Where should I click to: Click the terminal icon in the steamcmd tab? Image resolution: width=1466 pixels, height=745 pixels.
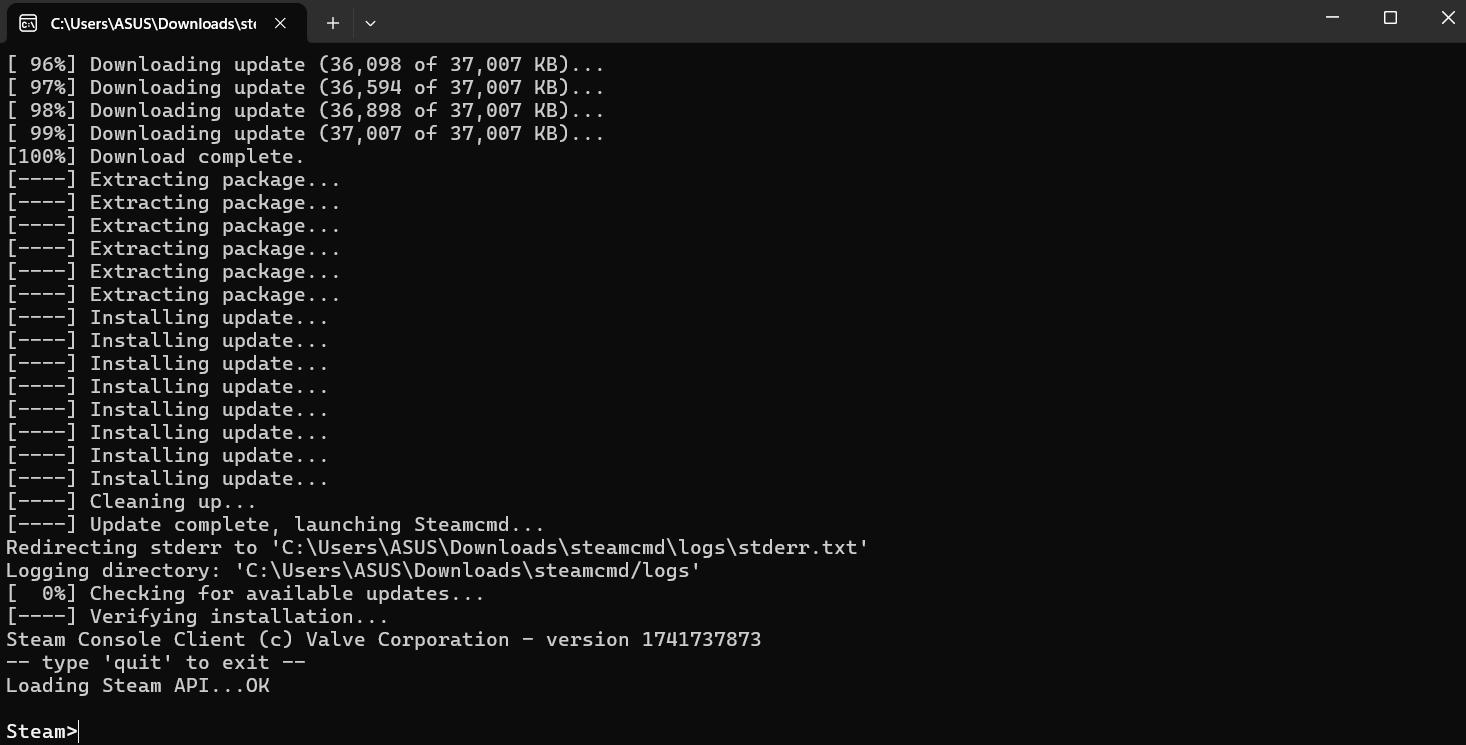[x=28, y=23]
